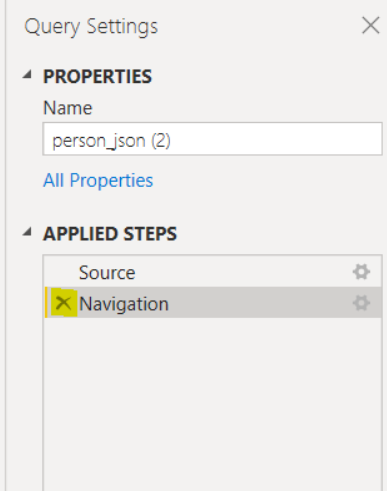Select the Navigation applied step
The width and height of the screenshot is (387, 491).
[x=213, y=303]
